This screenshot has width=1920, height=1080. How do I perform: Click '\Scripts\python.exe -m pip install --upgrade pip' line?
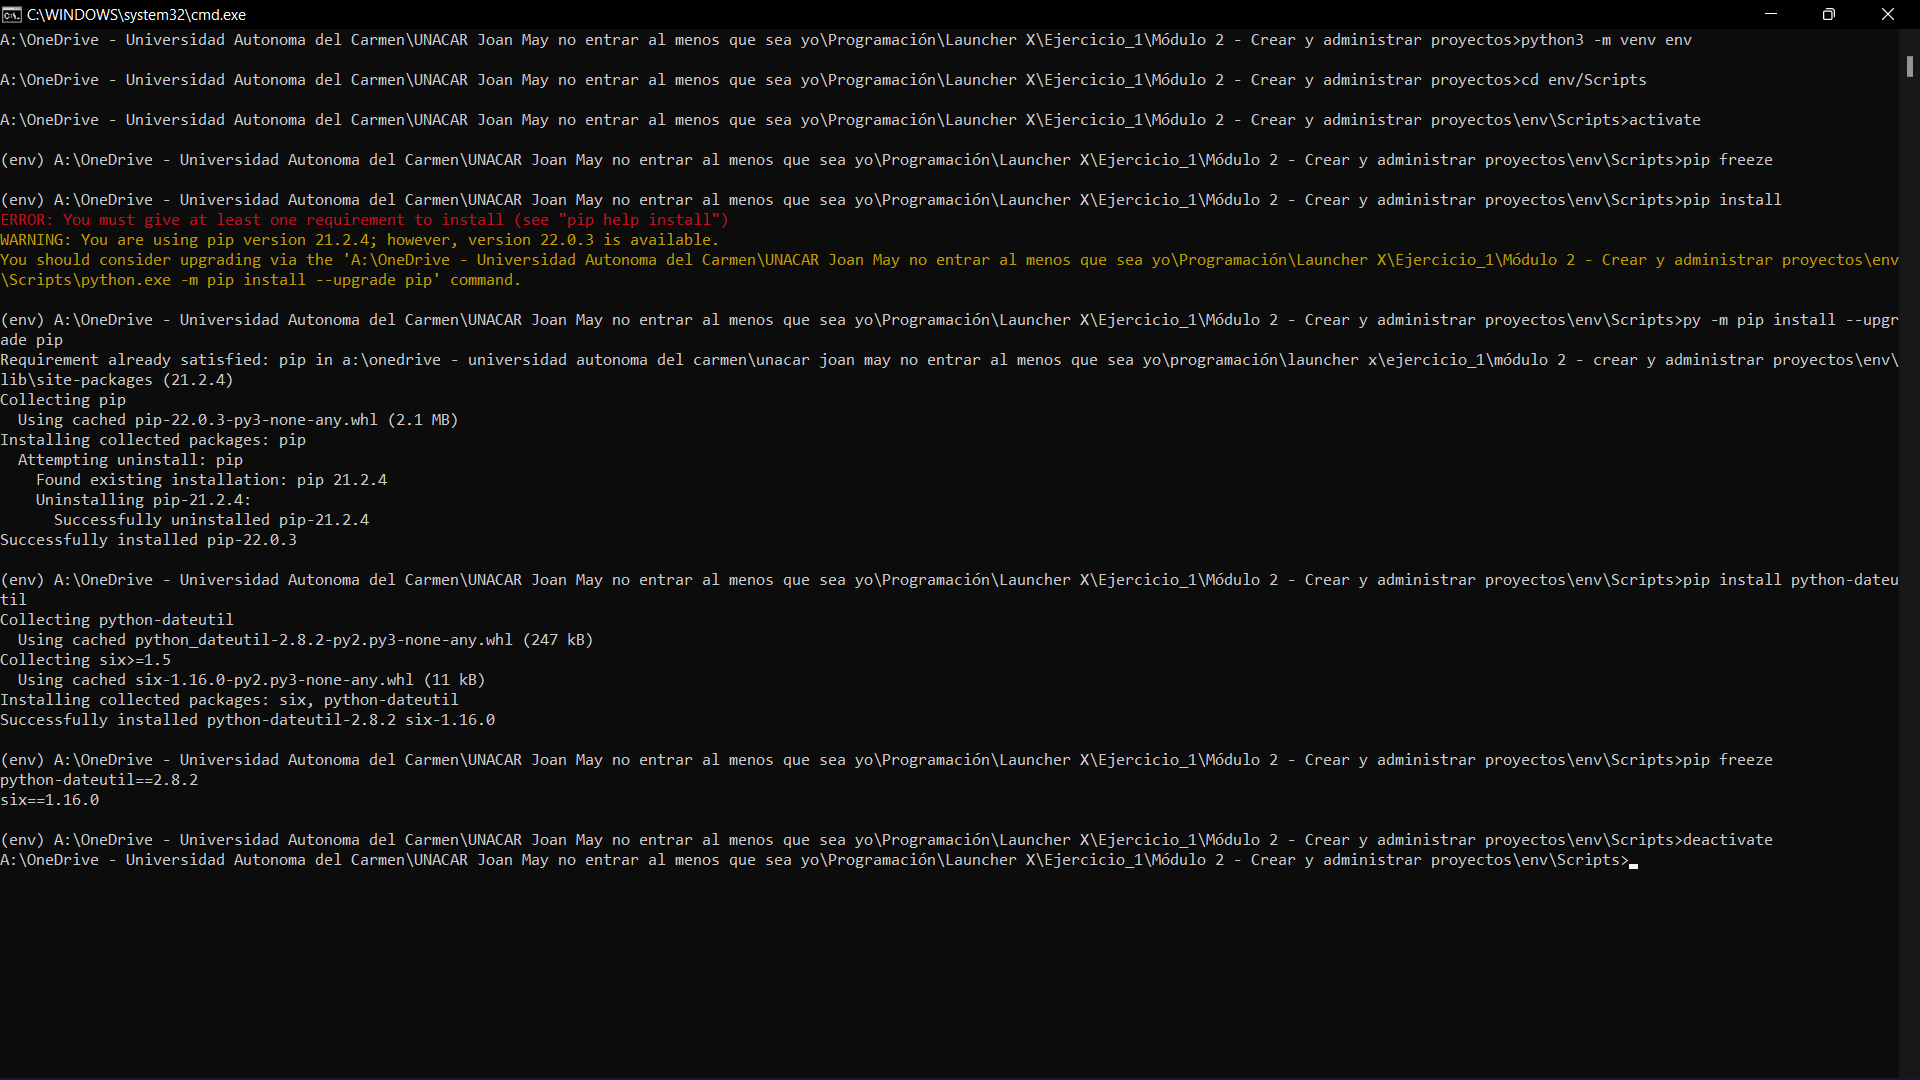261,280
